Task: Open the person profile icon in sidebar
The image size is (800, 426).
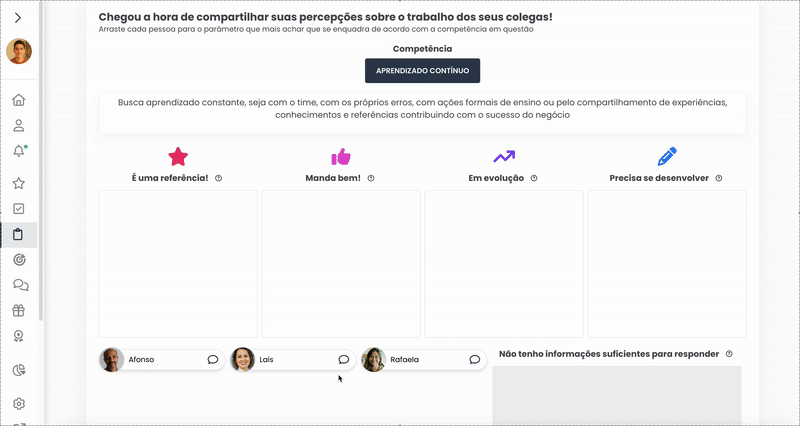Action: point(18,126)
